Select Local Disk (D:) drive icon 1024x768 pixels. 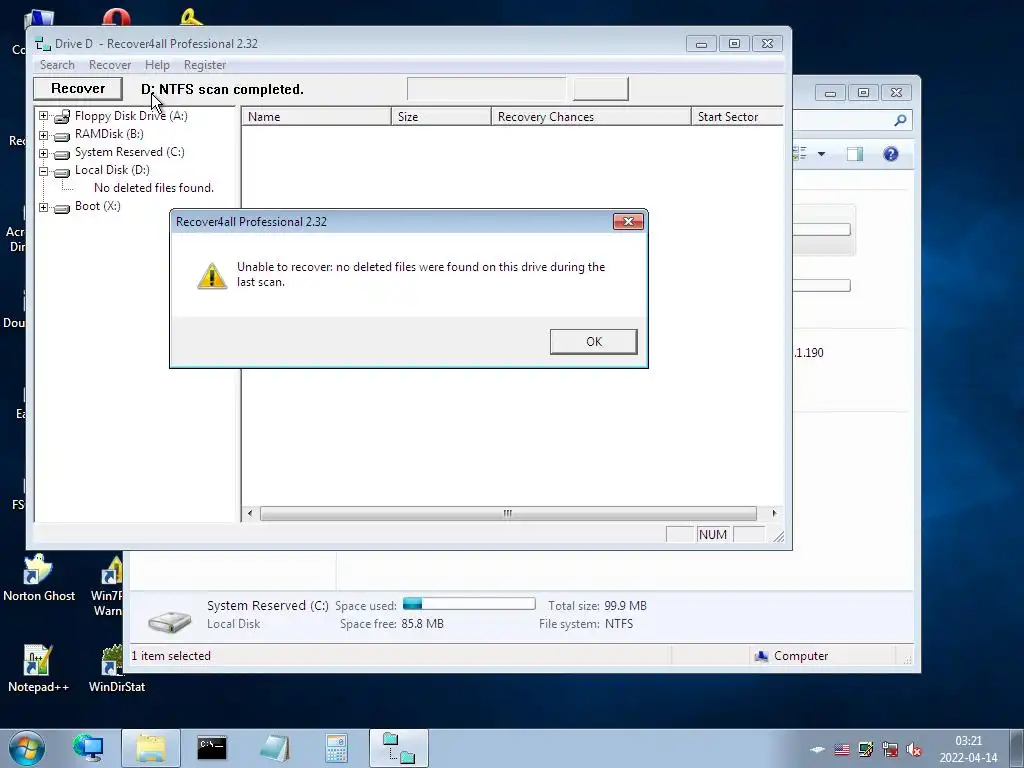point(62,172)
